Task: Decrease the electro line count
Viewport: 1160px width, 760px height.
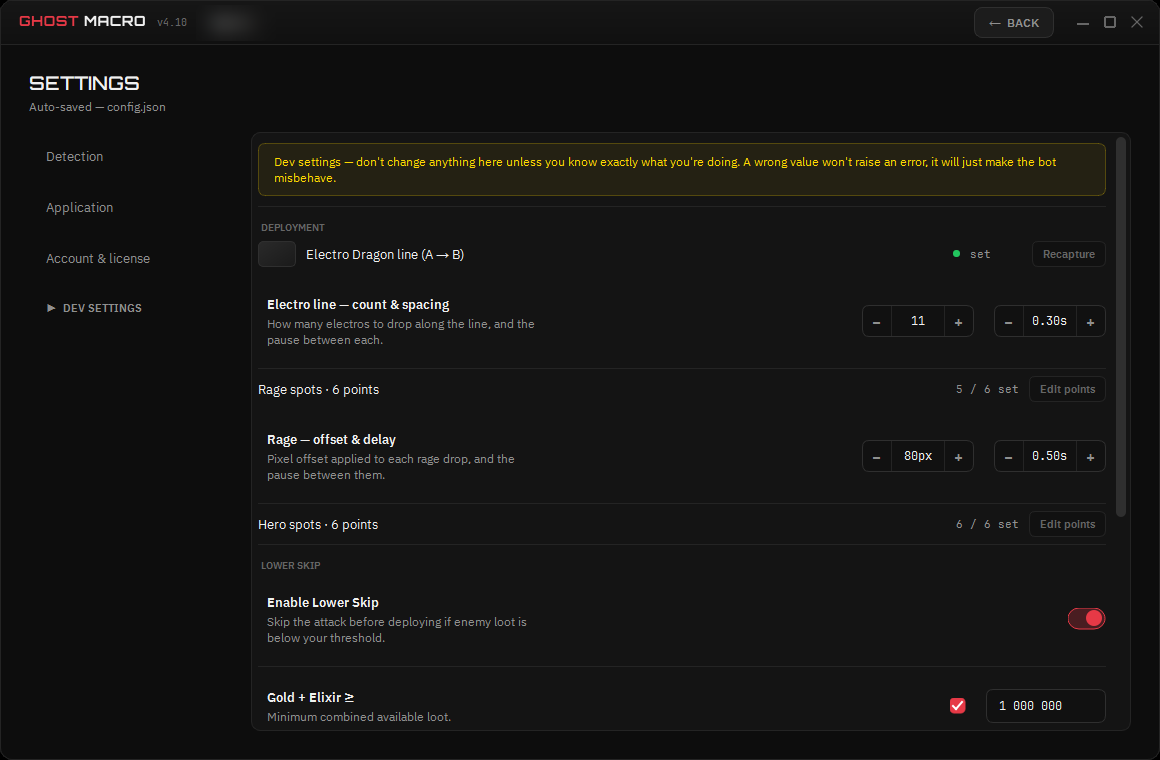Action: (877, 321)
